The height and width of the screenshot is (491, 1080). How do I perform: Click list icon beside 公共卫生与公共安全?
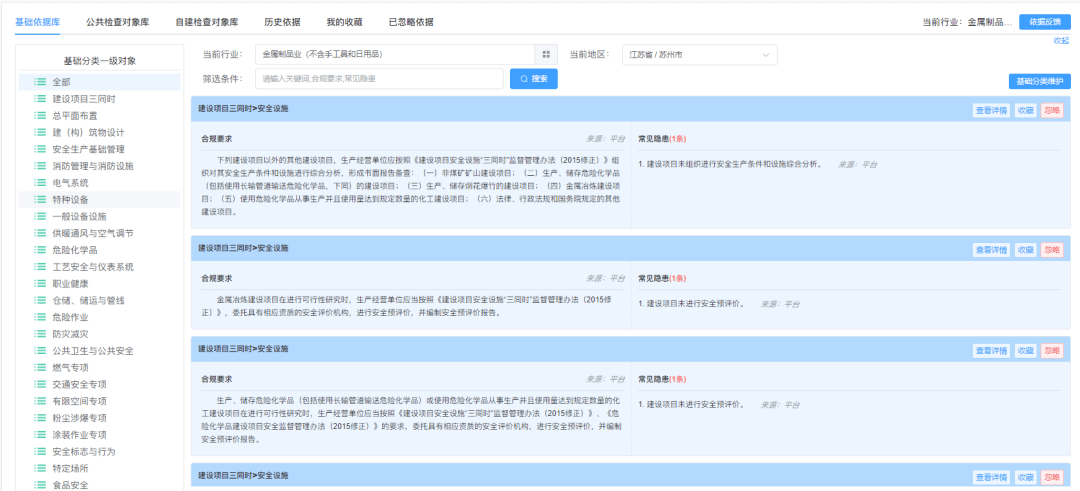click(x=40, y=351)
